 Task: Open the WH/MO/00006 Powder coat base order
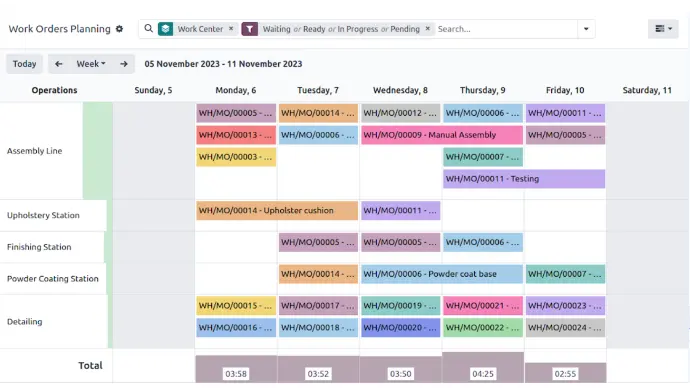[x=442, y=274]
